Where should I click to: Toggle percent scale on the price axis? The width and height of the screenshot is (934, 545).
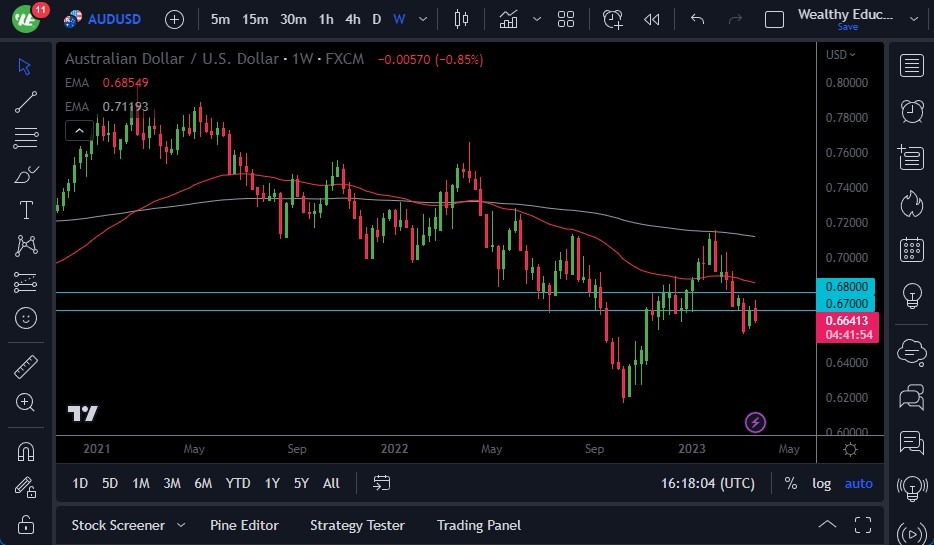point(791,483)
